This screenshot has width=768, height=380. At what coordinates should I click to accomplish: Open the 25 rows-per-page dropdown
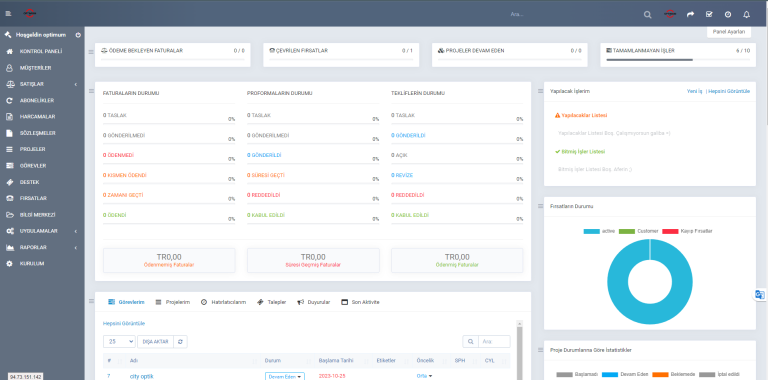pyautogui.click(x=119, y=342)
